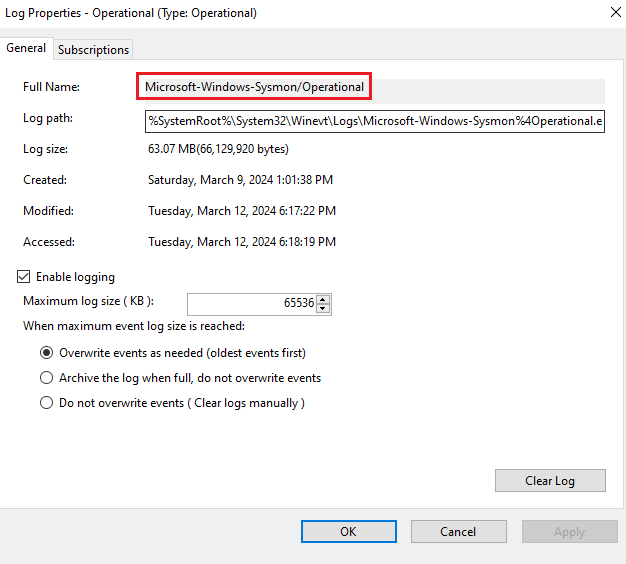Choose Archive the log when full option
626x564 pixels.
47,378
